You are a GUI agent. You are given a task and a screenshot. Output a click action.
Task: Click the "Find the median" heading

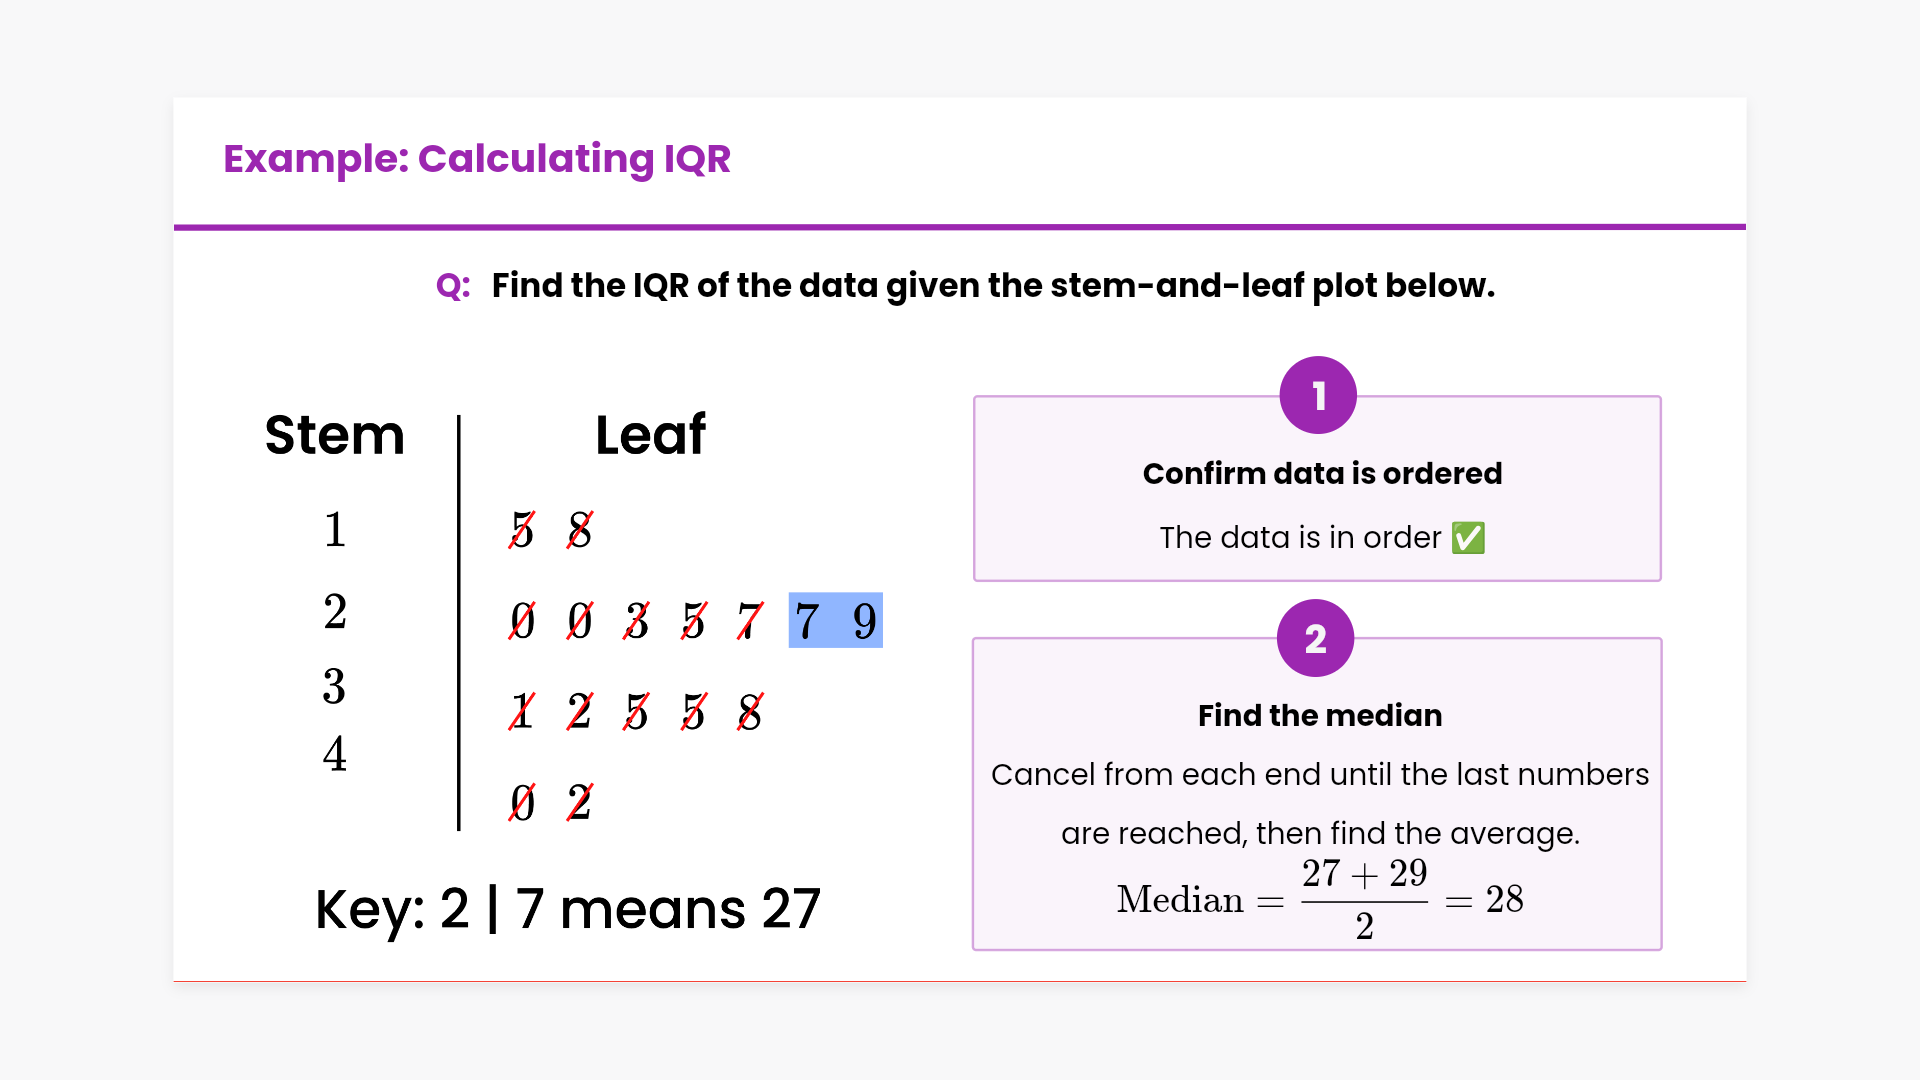[x=1320, y=715]
